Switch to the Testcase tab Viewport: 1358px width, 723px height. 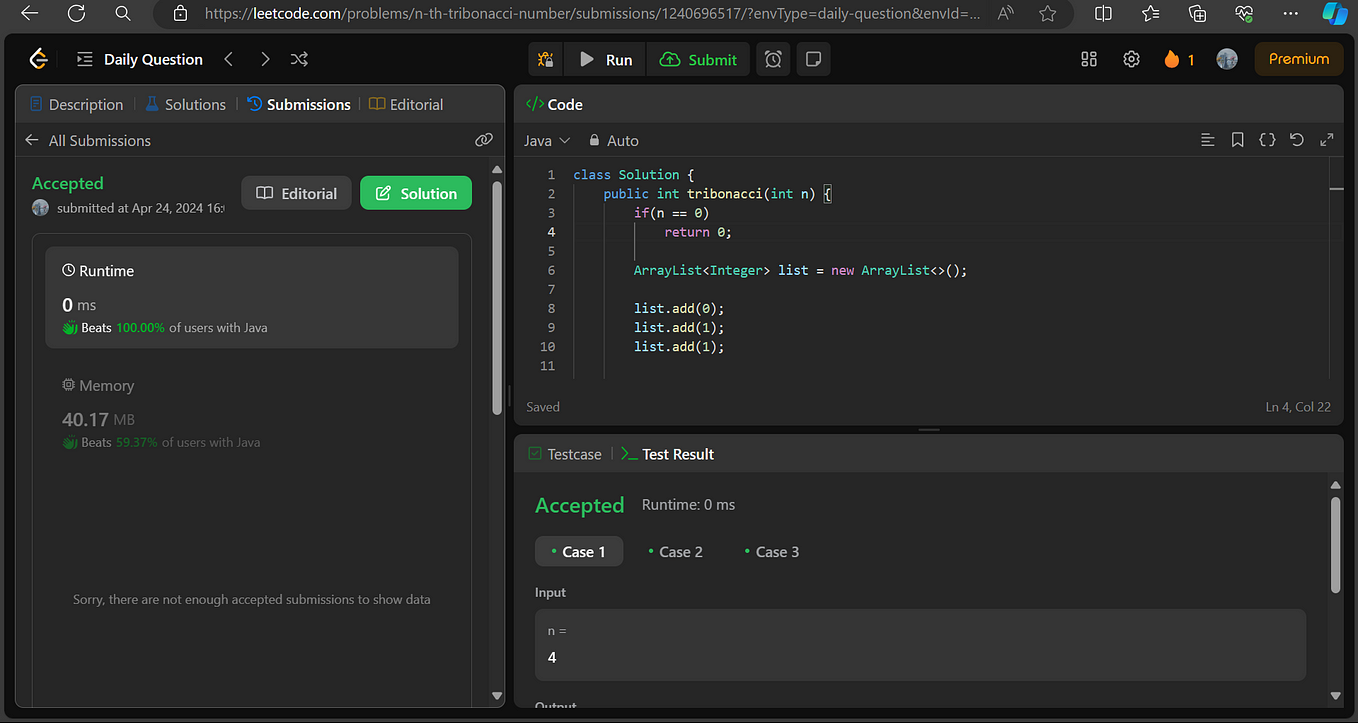pyautogui.click(x=564, y=454)
